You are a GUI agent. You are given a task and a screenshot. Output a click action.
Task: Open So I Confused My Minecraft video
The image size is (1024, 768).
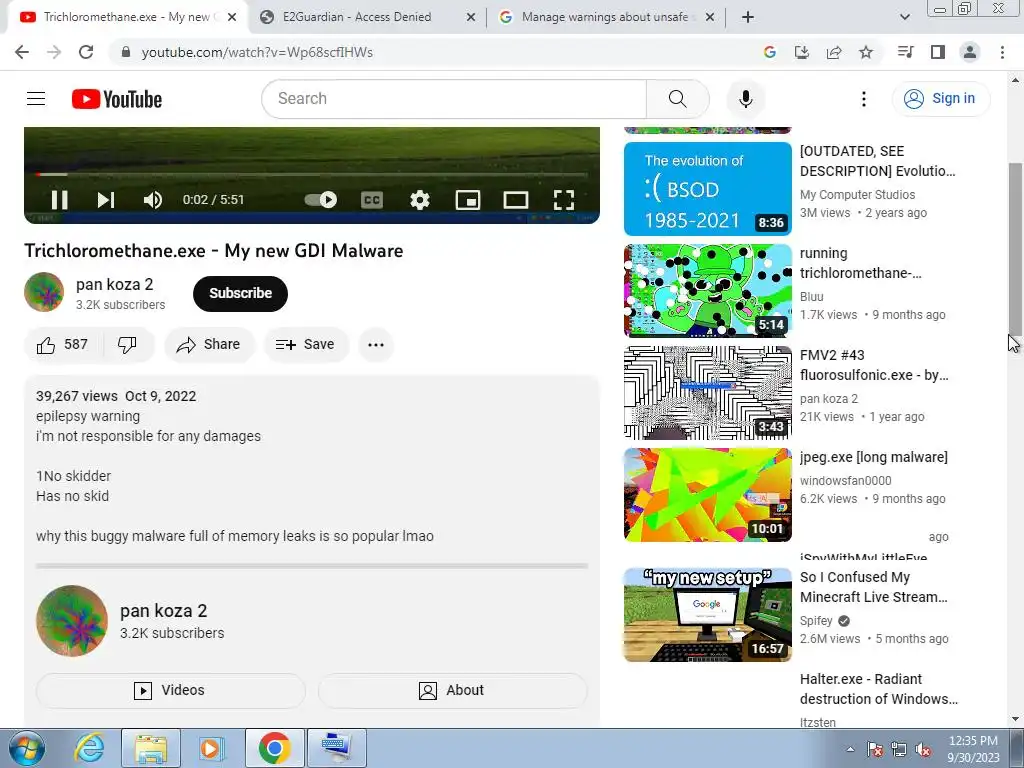pos(708,615)
